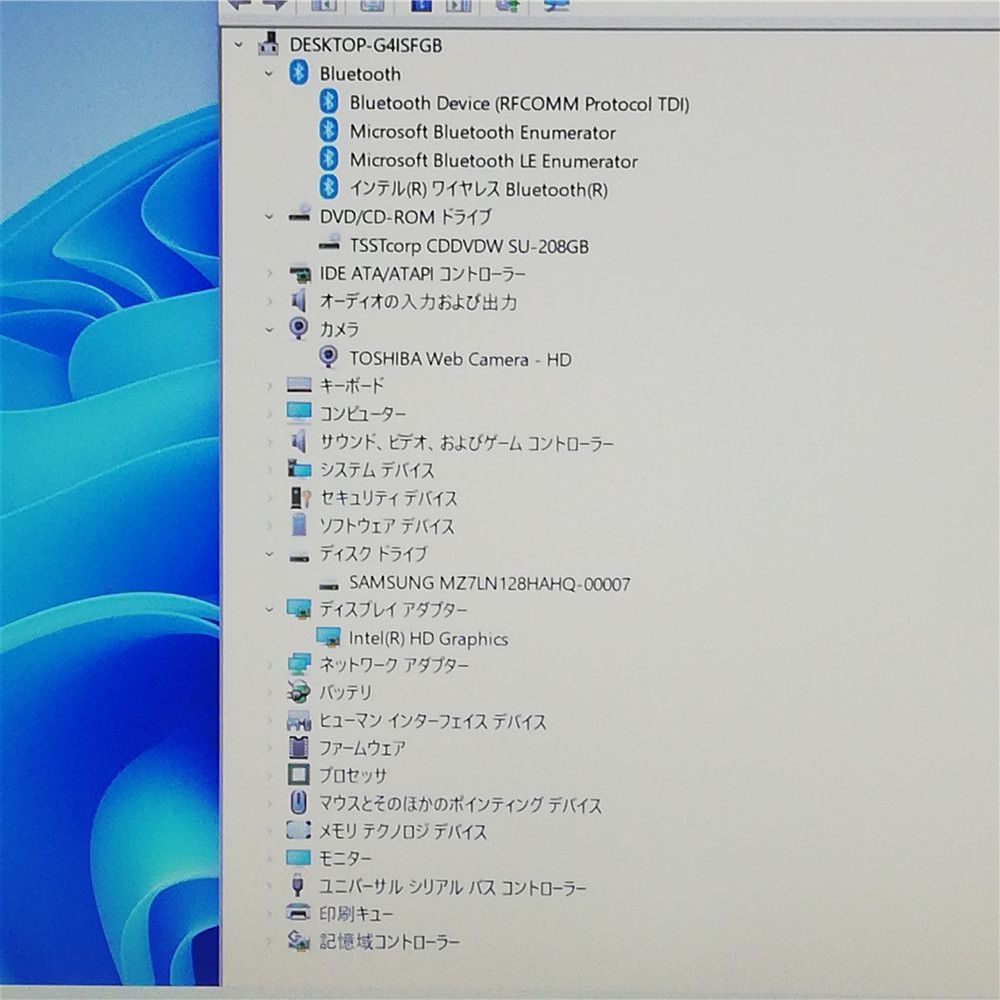The height and width of the screenshot is (1000, 1000).
Task: Click the ディスク ドライブ icon
Action: pos(298,558)
